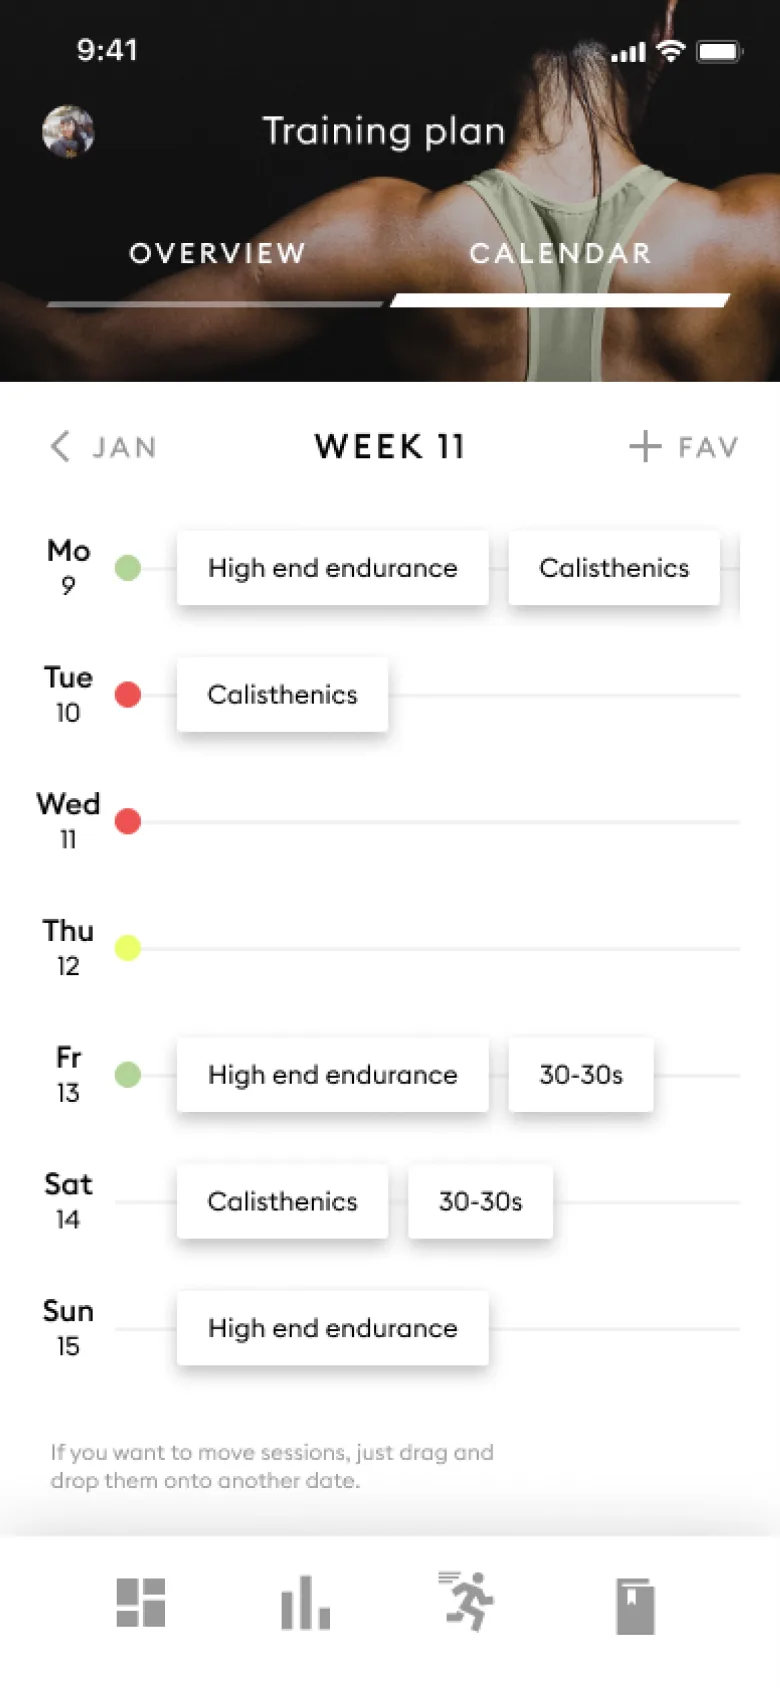Screen dimensions: 780x1688
Task: Click the plus icon next to FAV
Action: coord(645,446)
